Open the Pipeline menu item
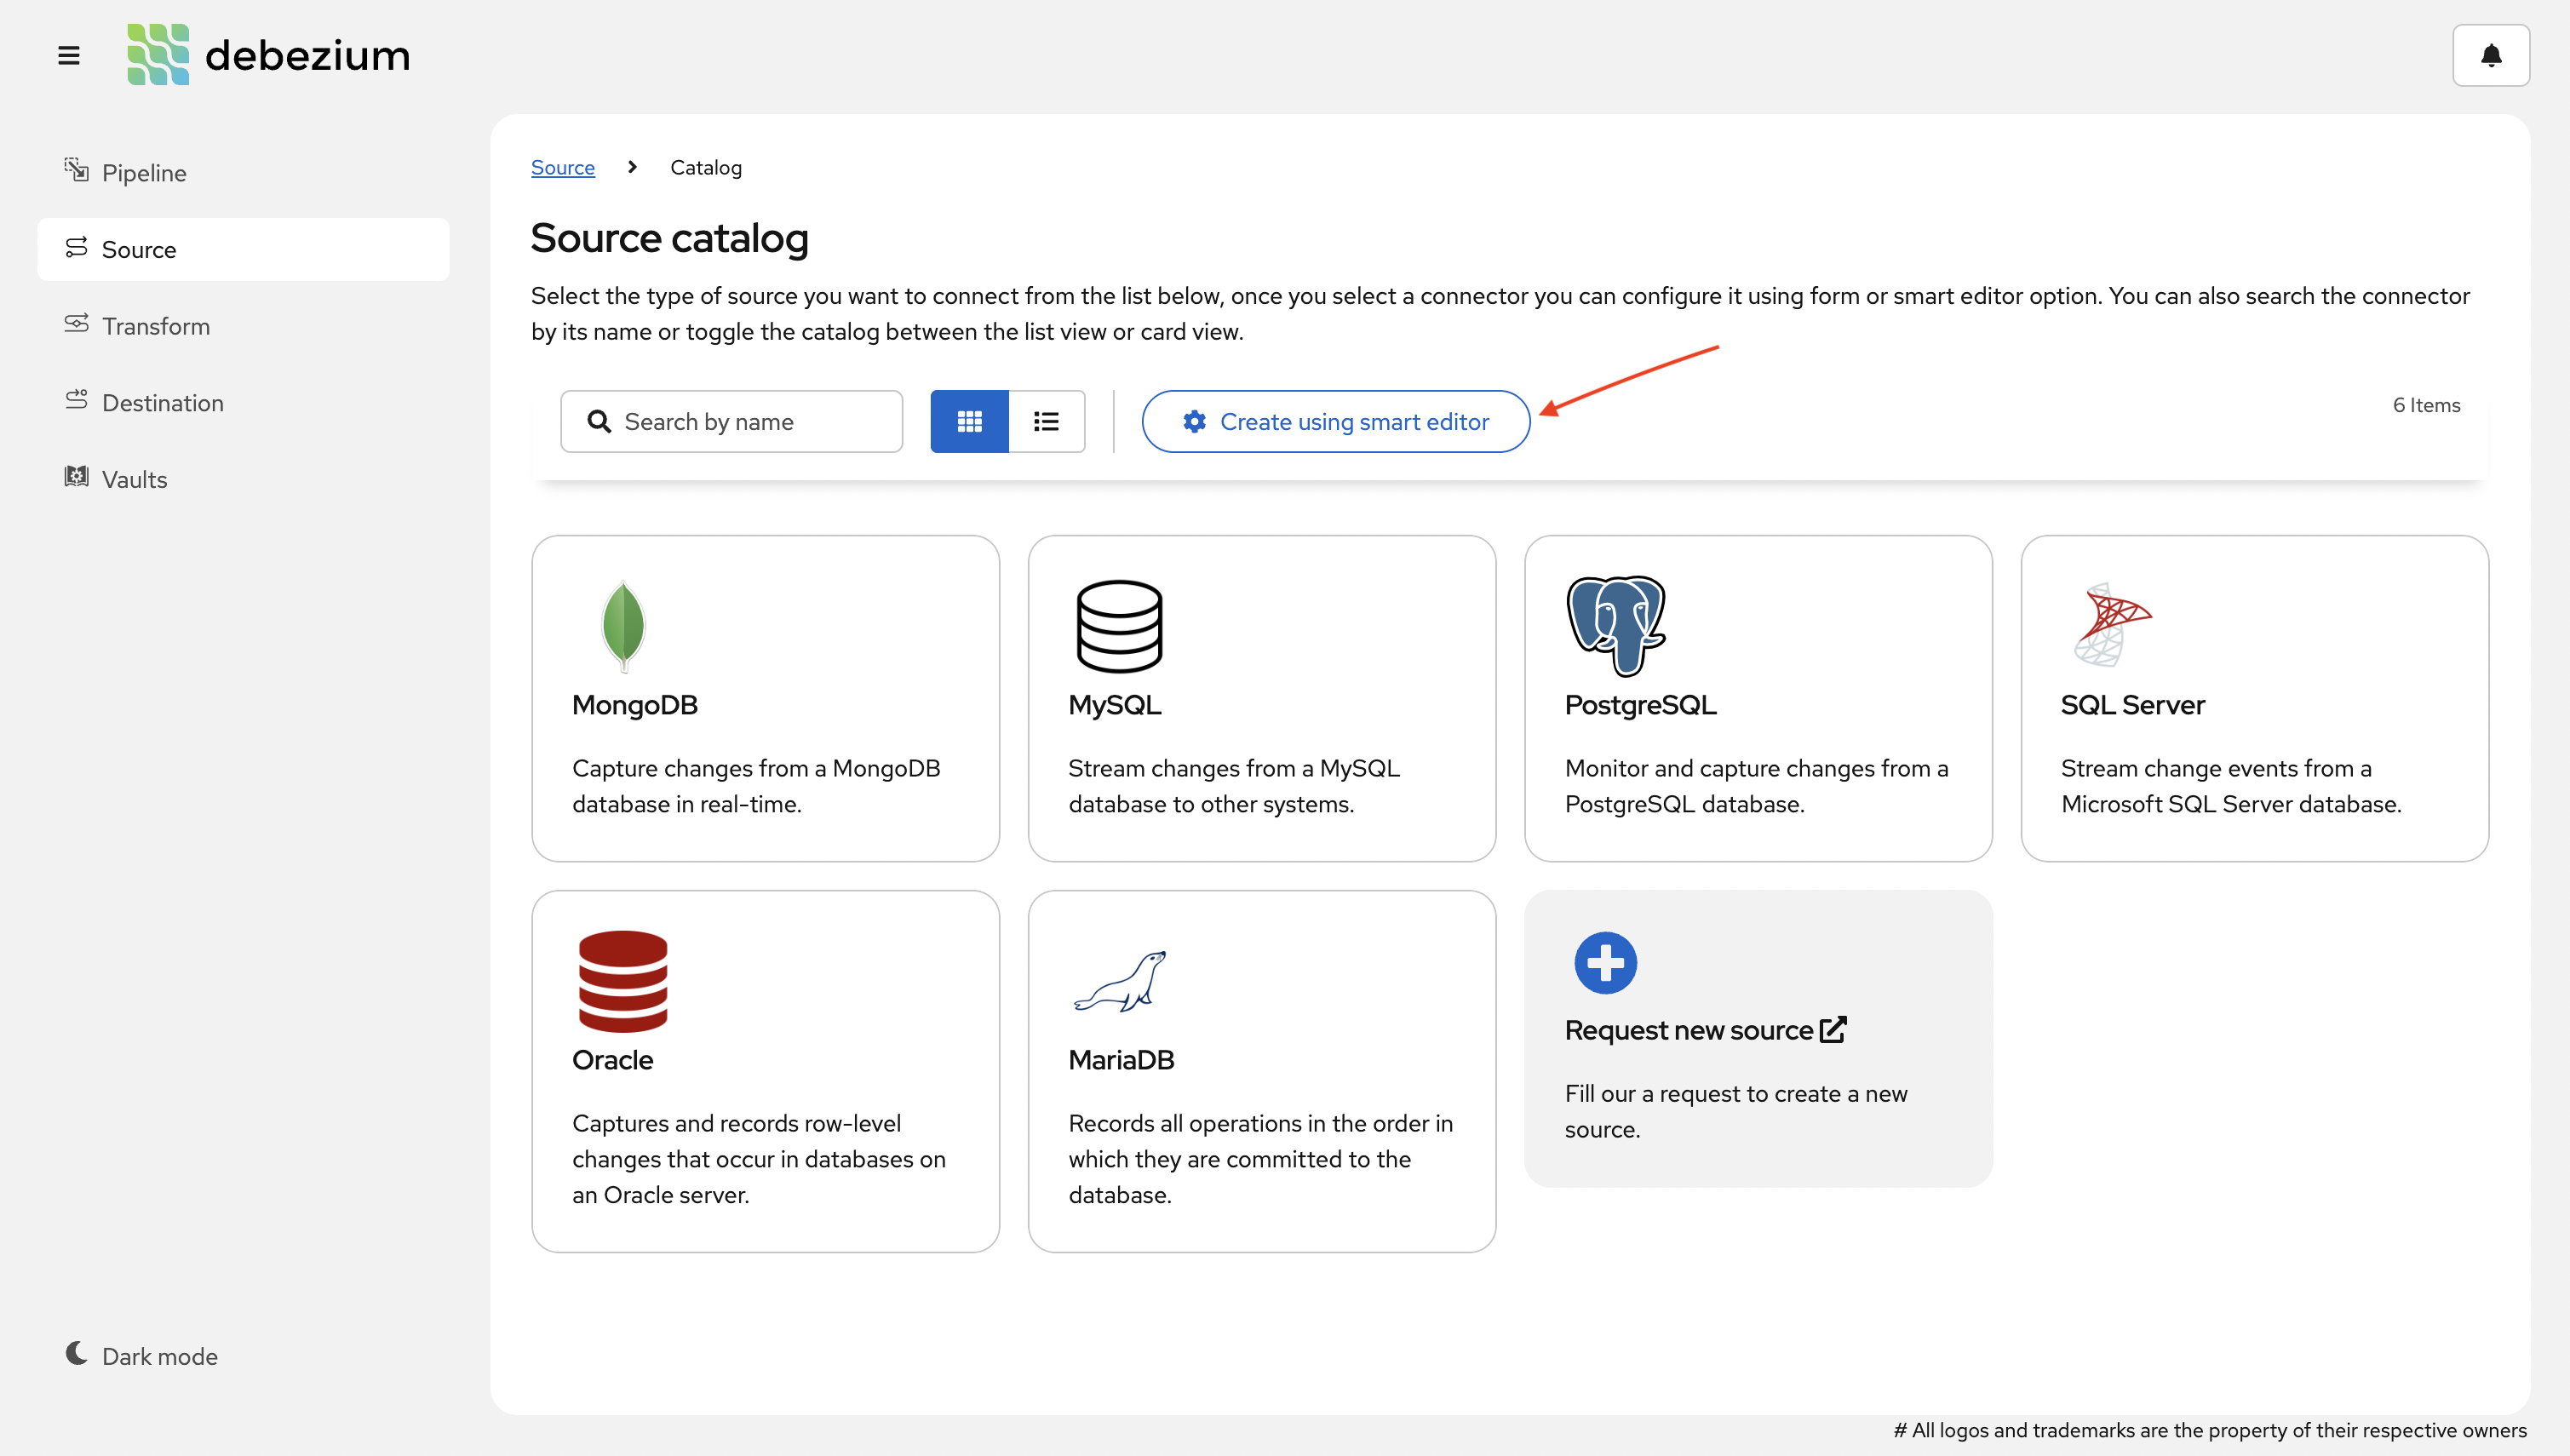This screenshot has width=2570, height=1456. tap(243, 173)
